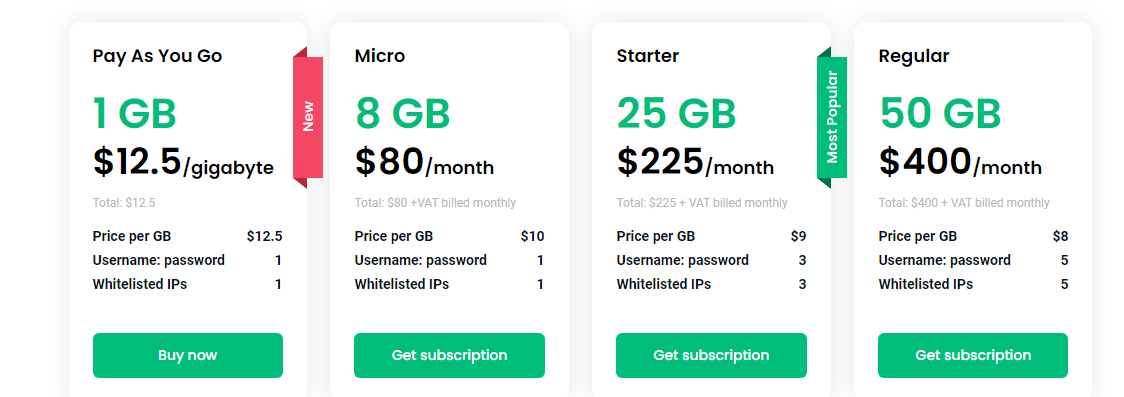Image resolution: width=1124 pixels, height=397 pixels.
Task: Select the Regular plan title
Action: coord(914,56)
